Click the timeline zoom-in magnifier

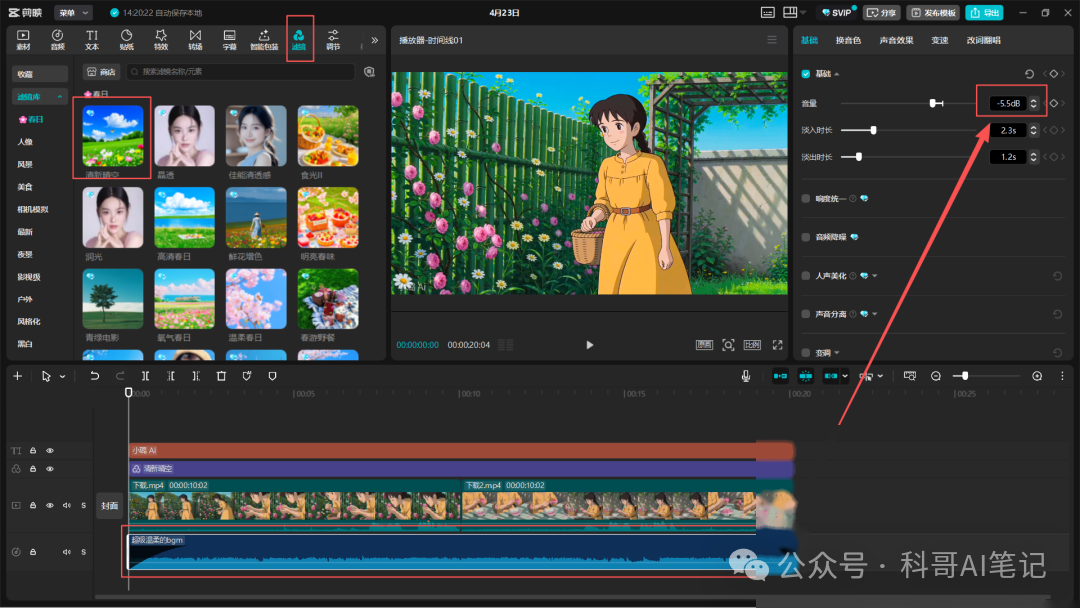(x=1037, y=376)
